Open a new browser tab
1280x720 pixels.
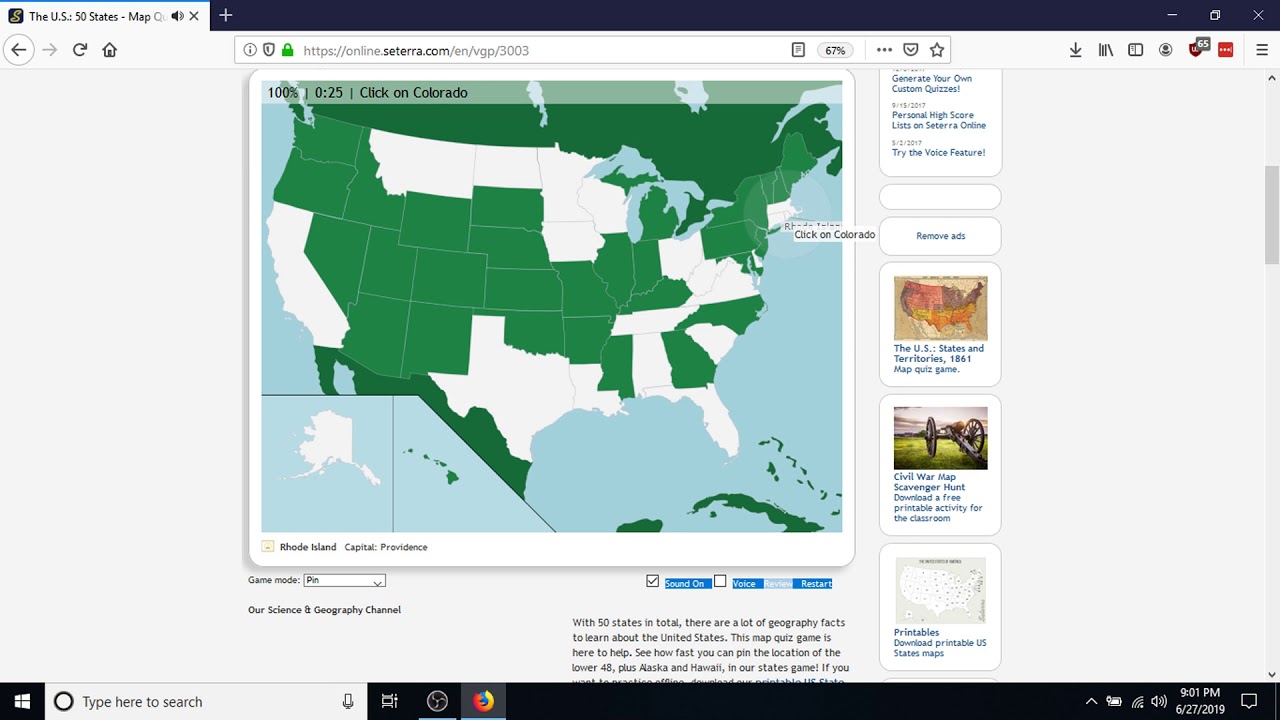click(226, 15)
